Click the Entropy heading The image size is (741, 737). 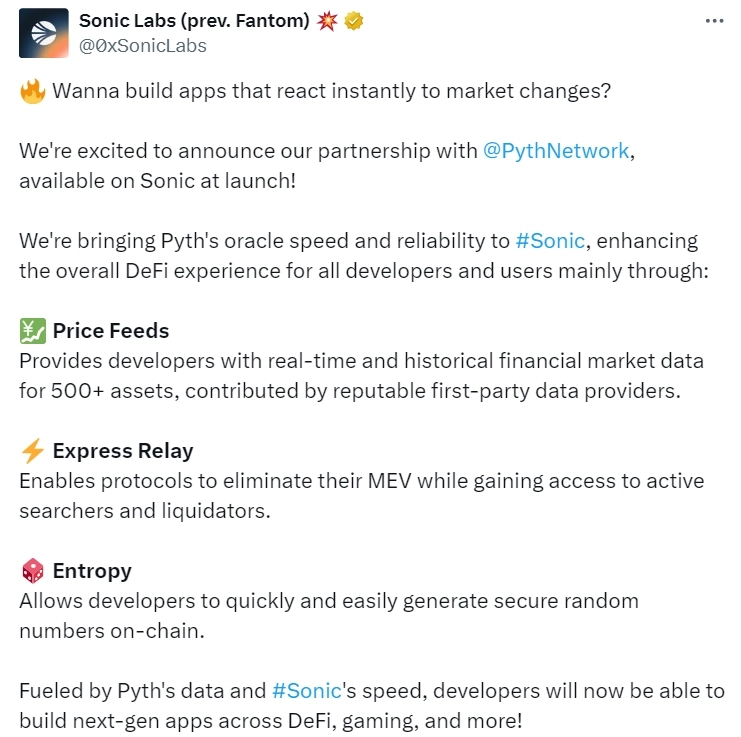point(92,571)
